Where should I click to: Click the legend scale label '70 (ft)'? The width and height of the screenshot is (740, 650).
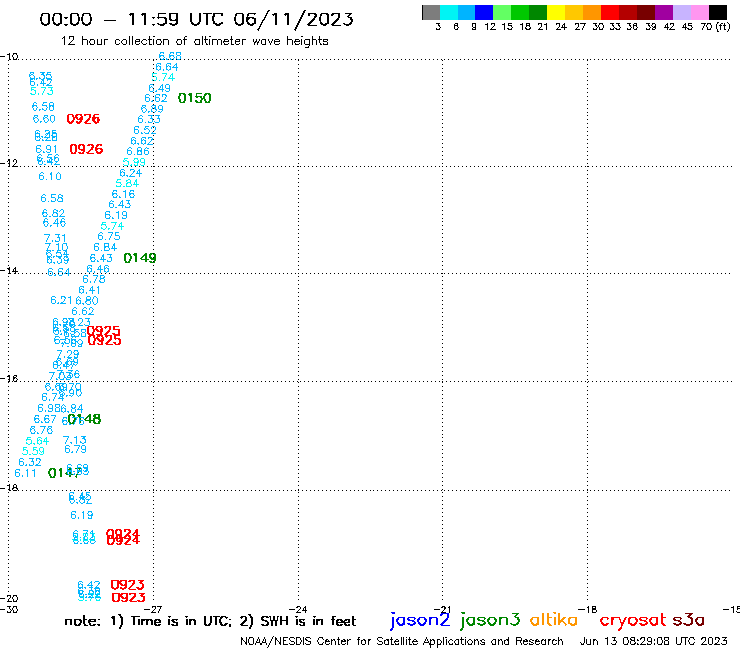point(715,27)
